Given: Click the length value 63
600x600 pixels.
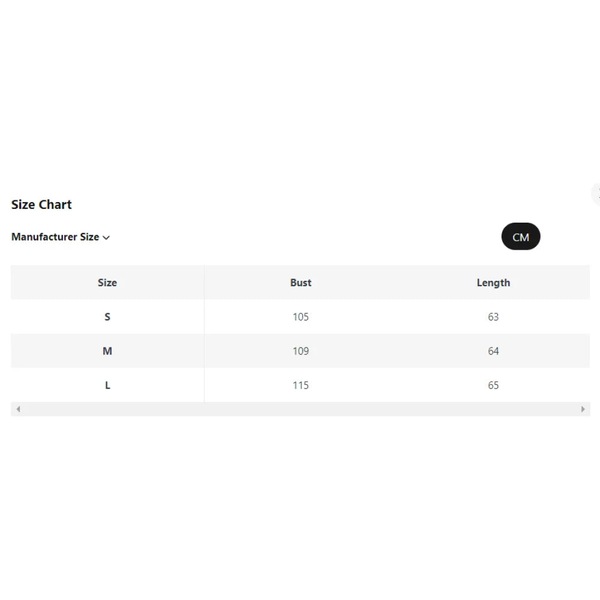Looking at the screenshot, I should 493,317.
